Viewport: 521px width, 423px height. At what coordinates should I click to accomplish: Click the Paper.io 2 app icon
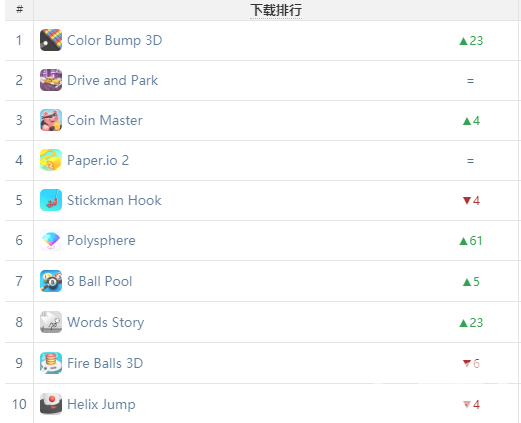pyautogui.click(x=51, y=160)
